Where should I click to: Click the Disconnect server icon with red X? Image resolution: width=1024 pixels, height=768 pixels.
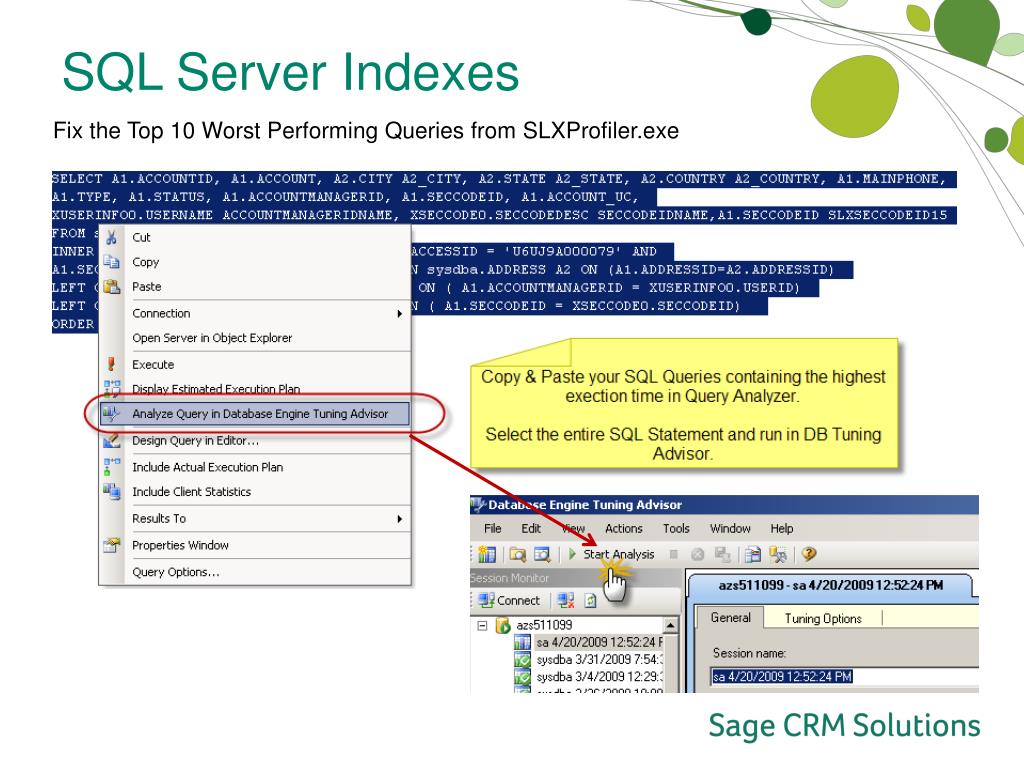(x=566, y=600)
